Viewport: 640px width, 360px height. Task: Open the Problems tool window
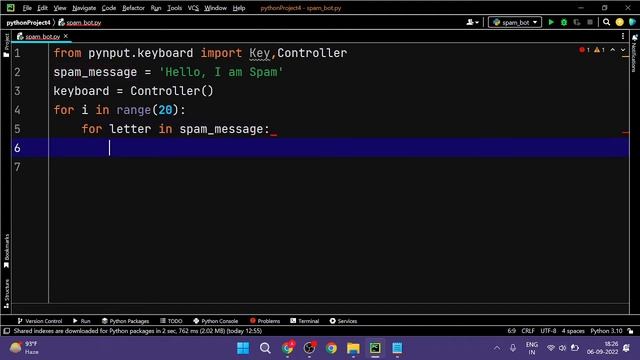click(265, 321)
